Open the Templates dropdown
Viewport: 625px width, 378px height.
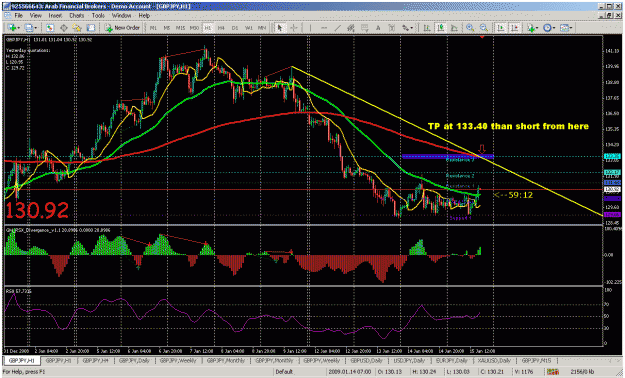coord(566,28)
